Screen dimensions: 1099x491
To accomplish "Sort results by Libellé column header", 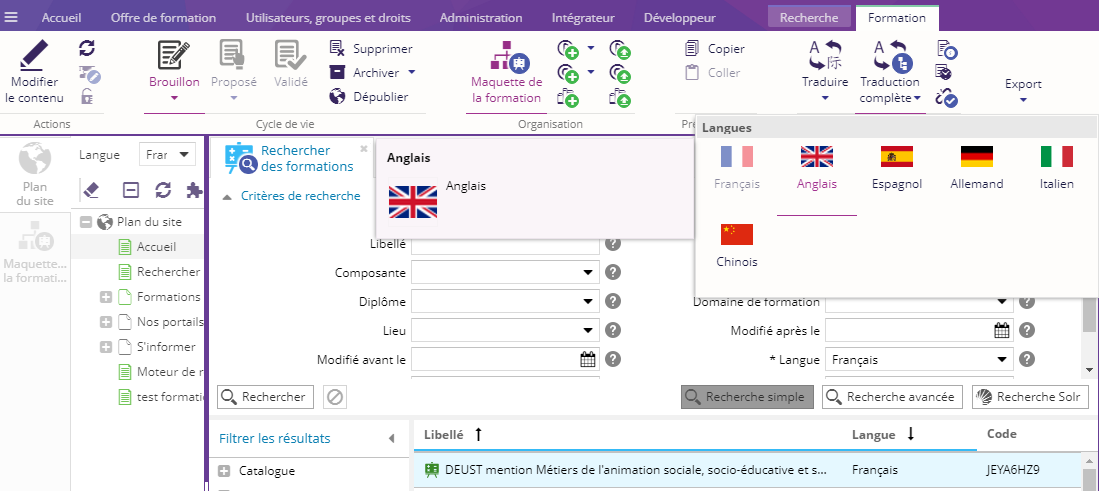I will tap(443, 434).
